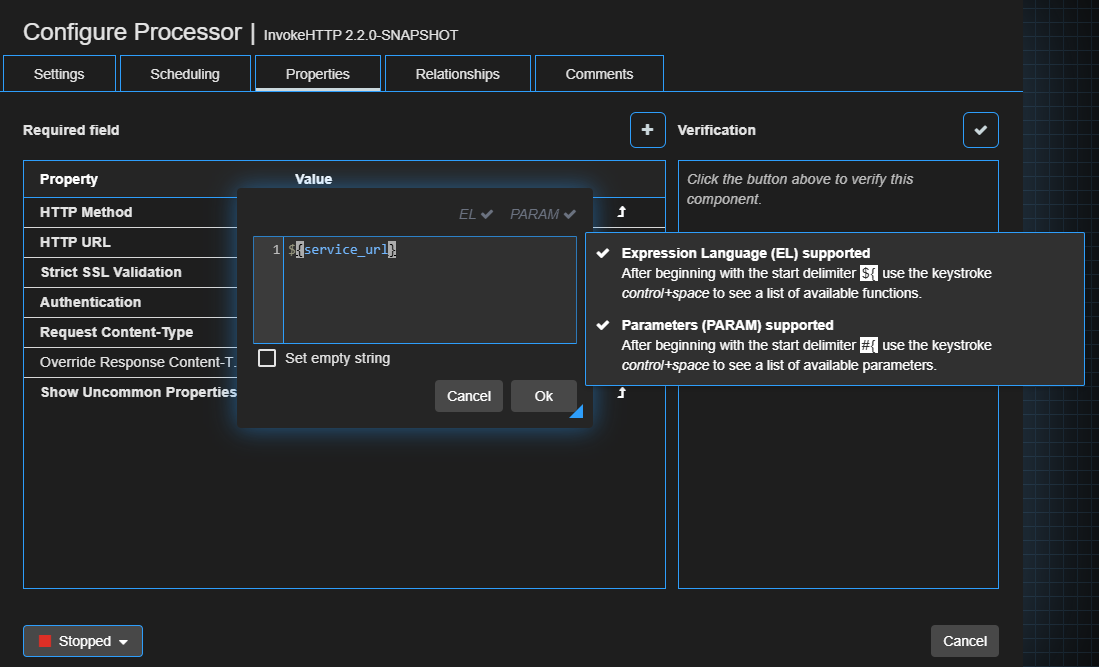Click checkmark beside Expression Language supported
Screen dimensions: 1099x667
(x=601, y=252)
